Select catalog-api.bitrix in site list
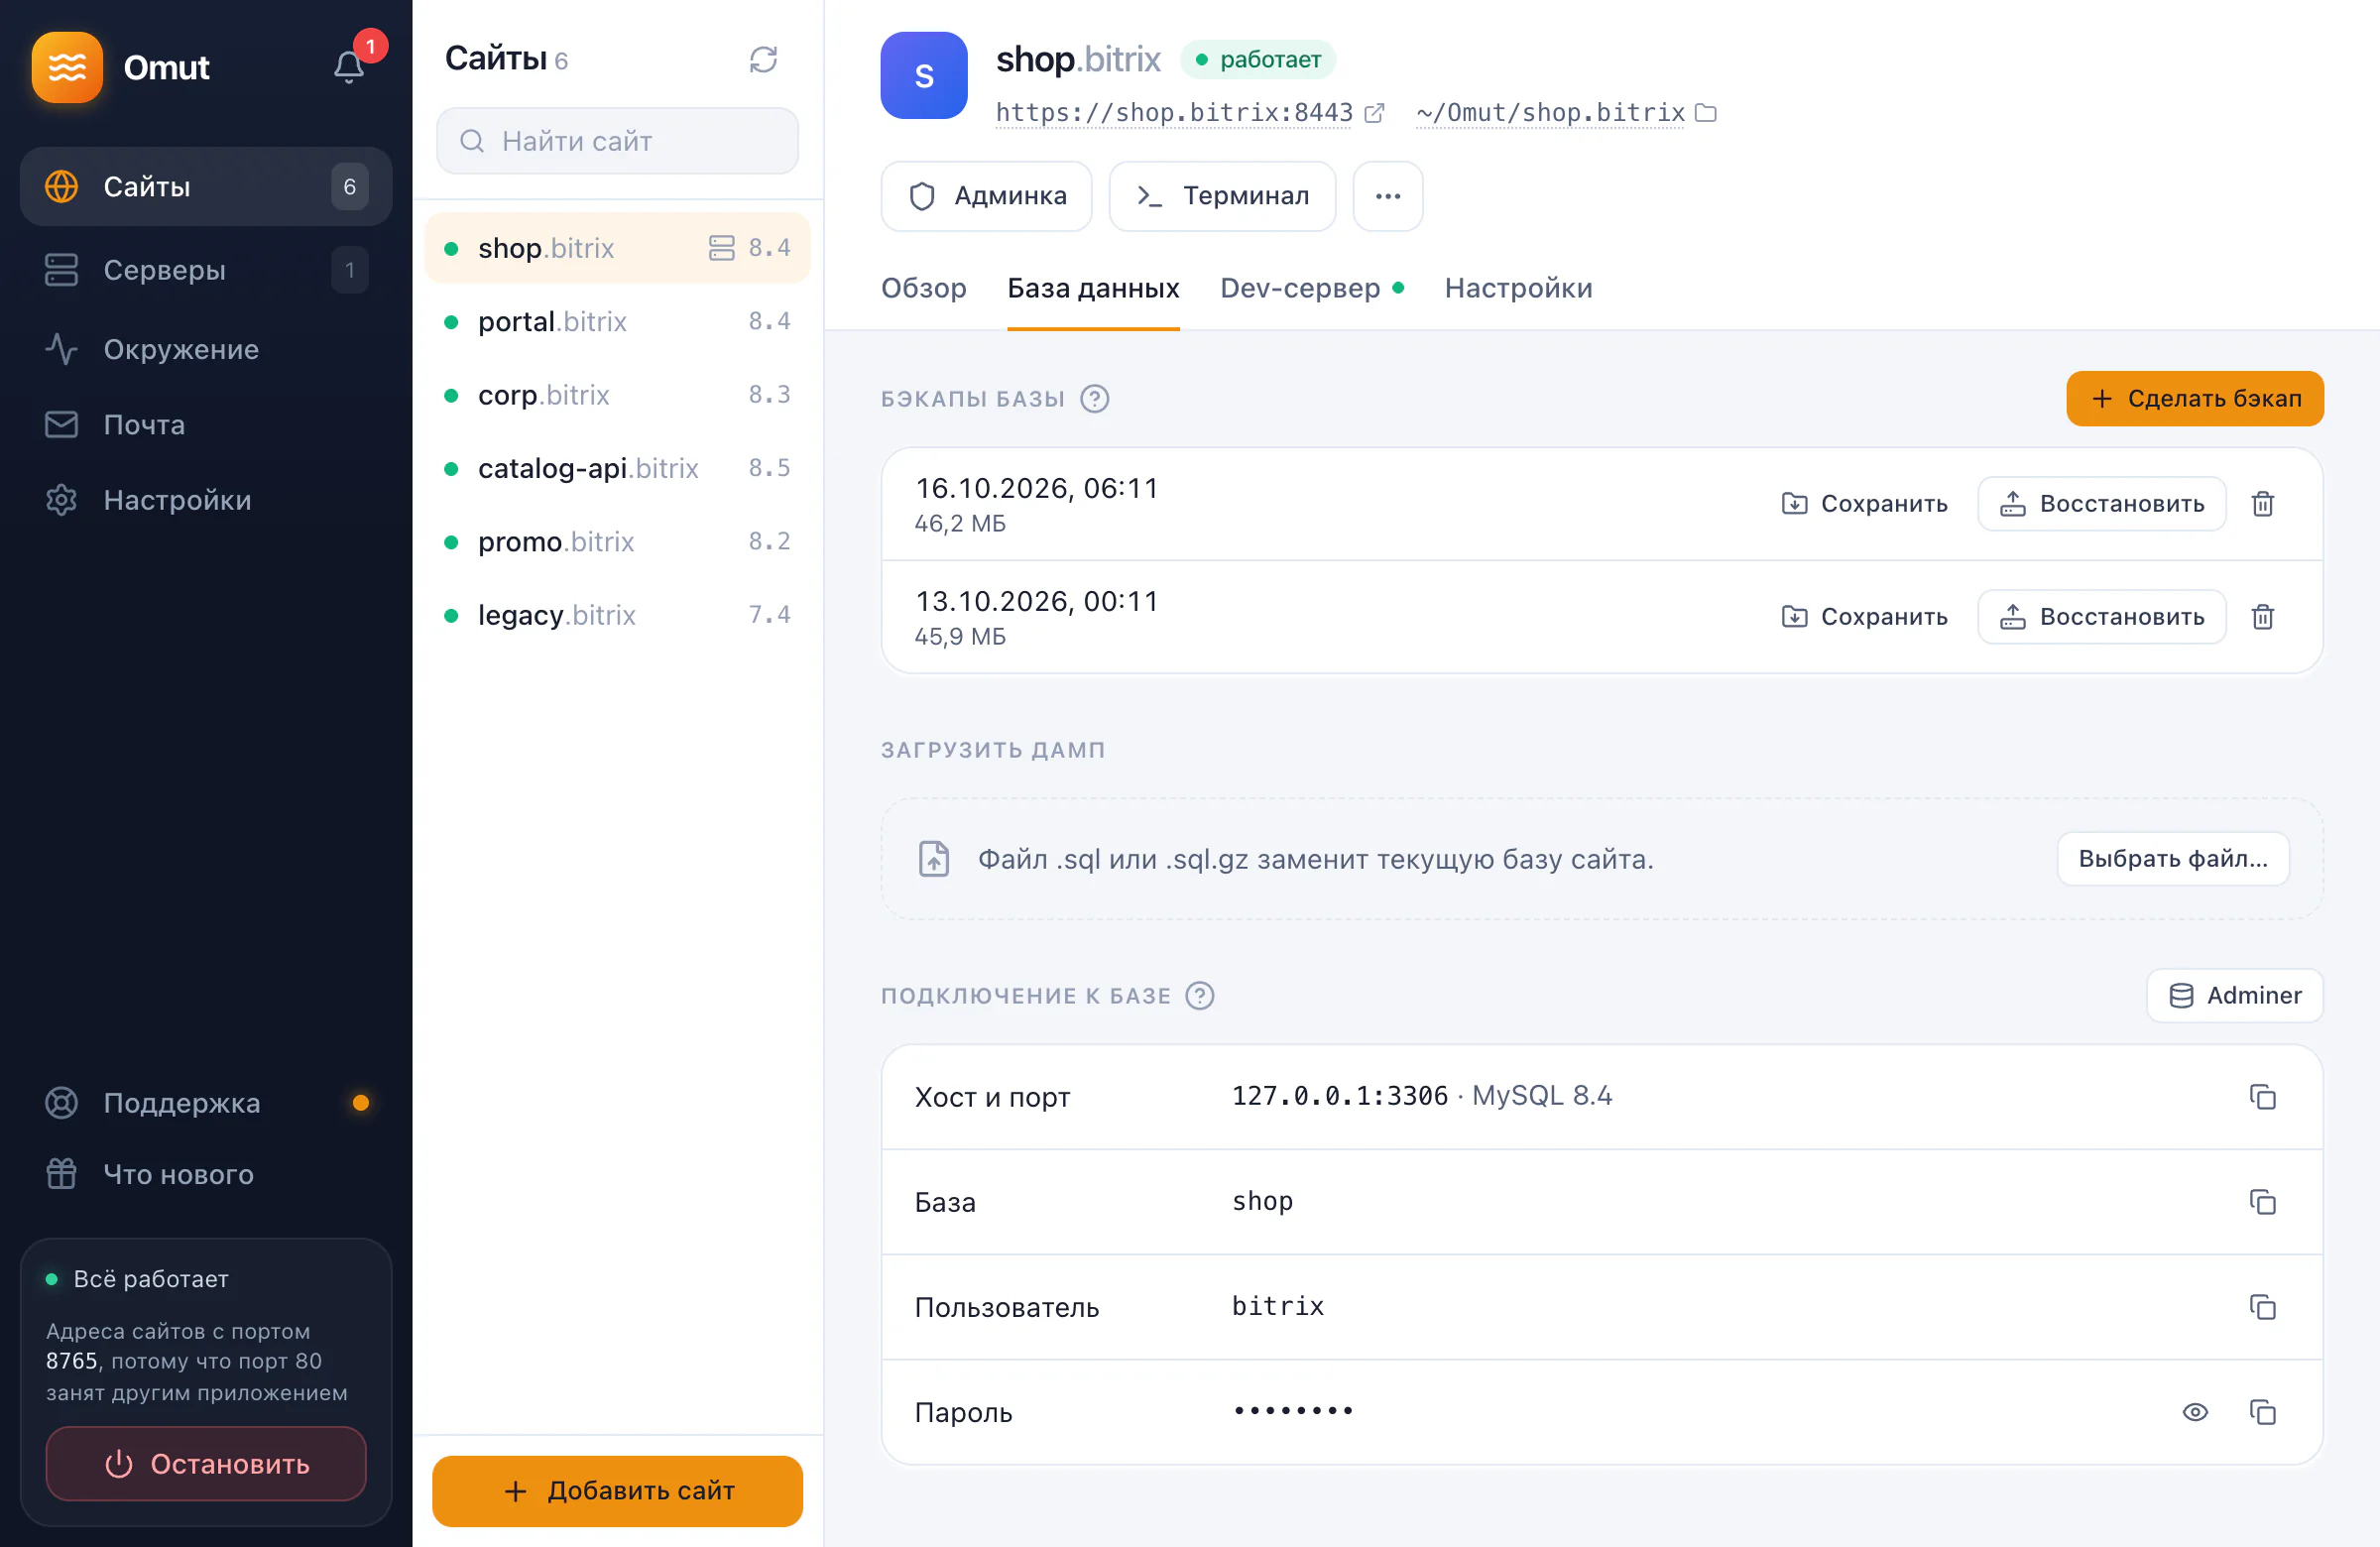This screenshot has height=1547, width=2380. (617, 468)
